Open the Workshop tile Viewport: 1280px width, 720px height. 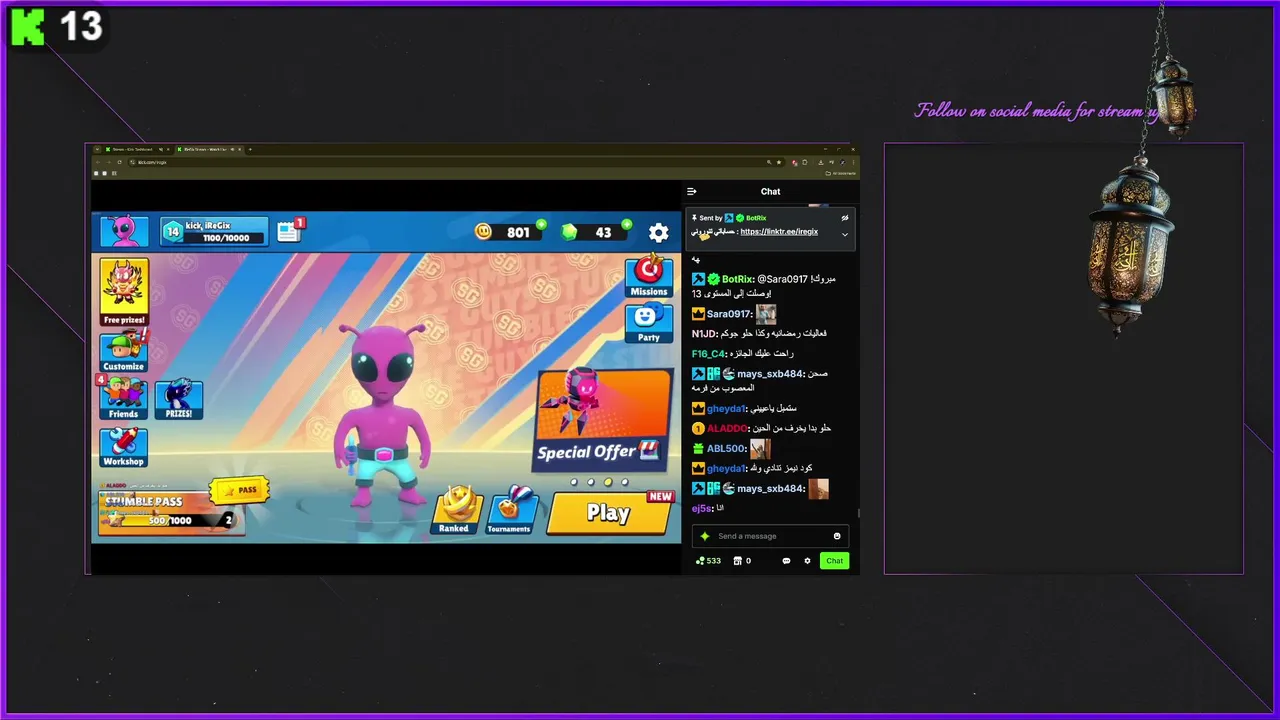(x=124, y=447)
